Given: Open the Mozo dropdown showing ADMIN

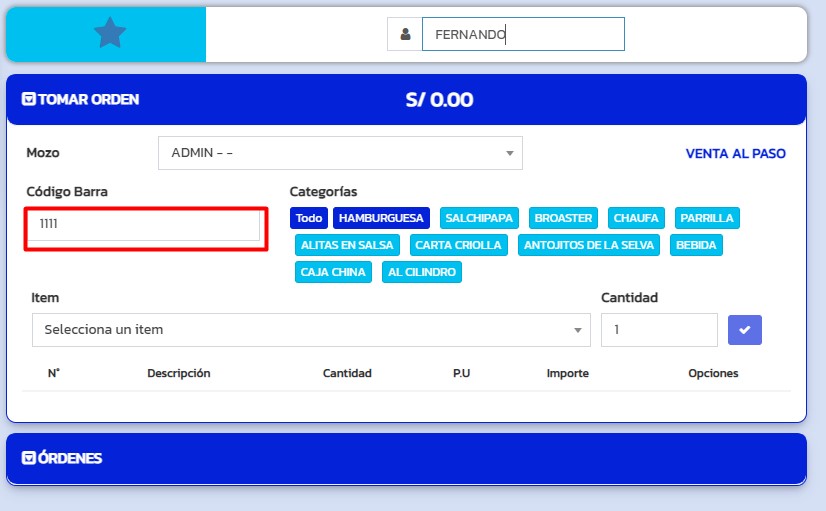Looking at the screenshot, I should 340,153.
